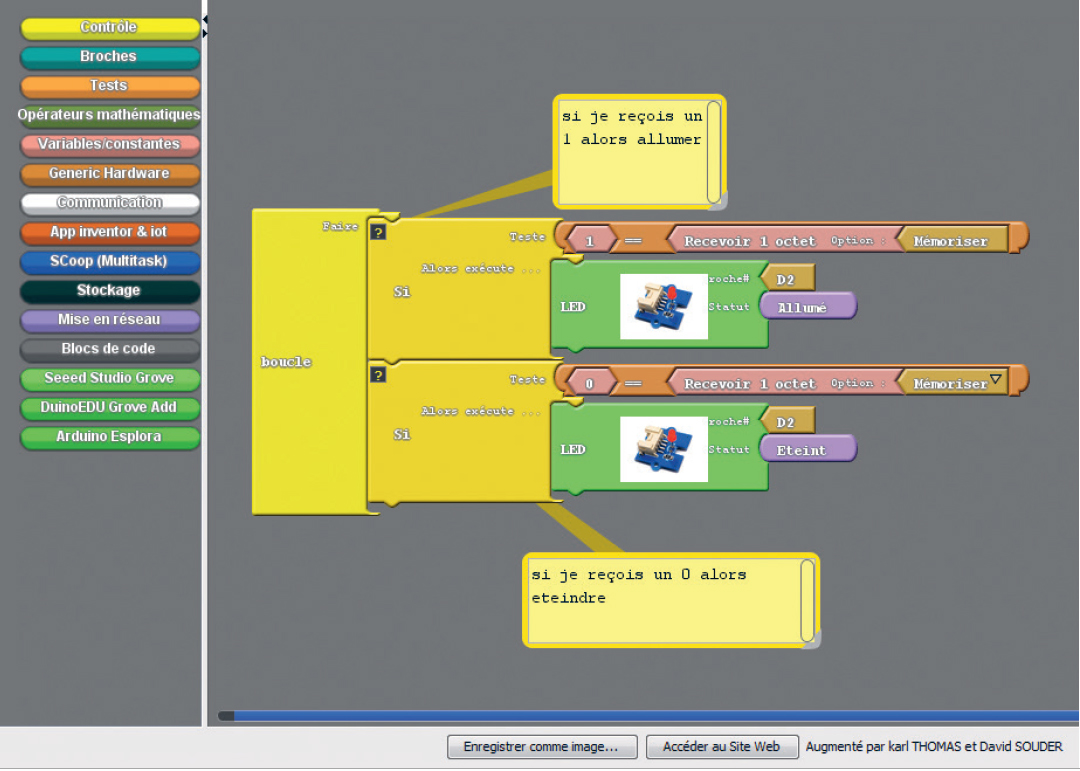Click comment text 'si je reçois un 0 alors eteindre'
1080x771 pixels.
coord(638,586)
